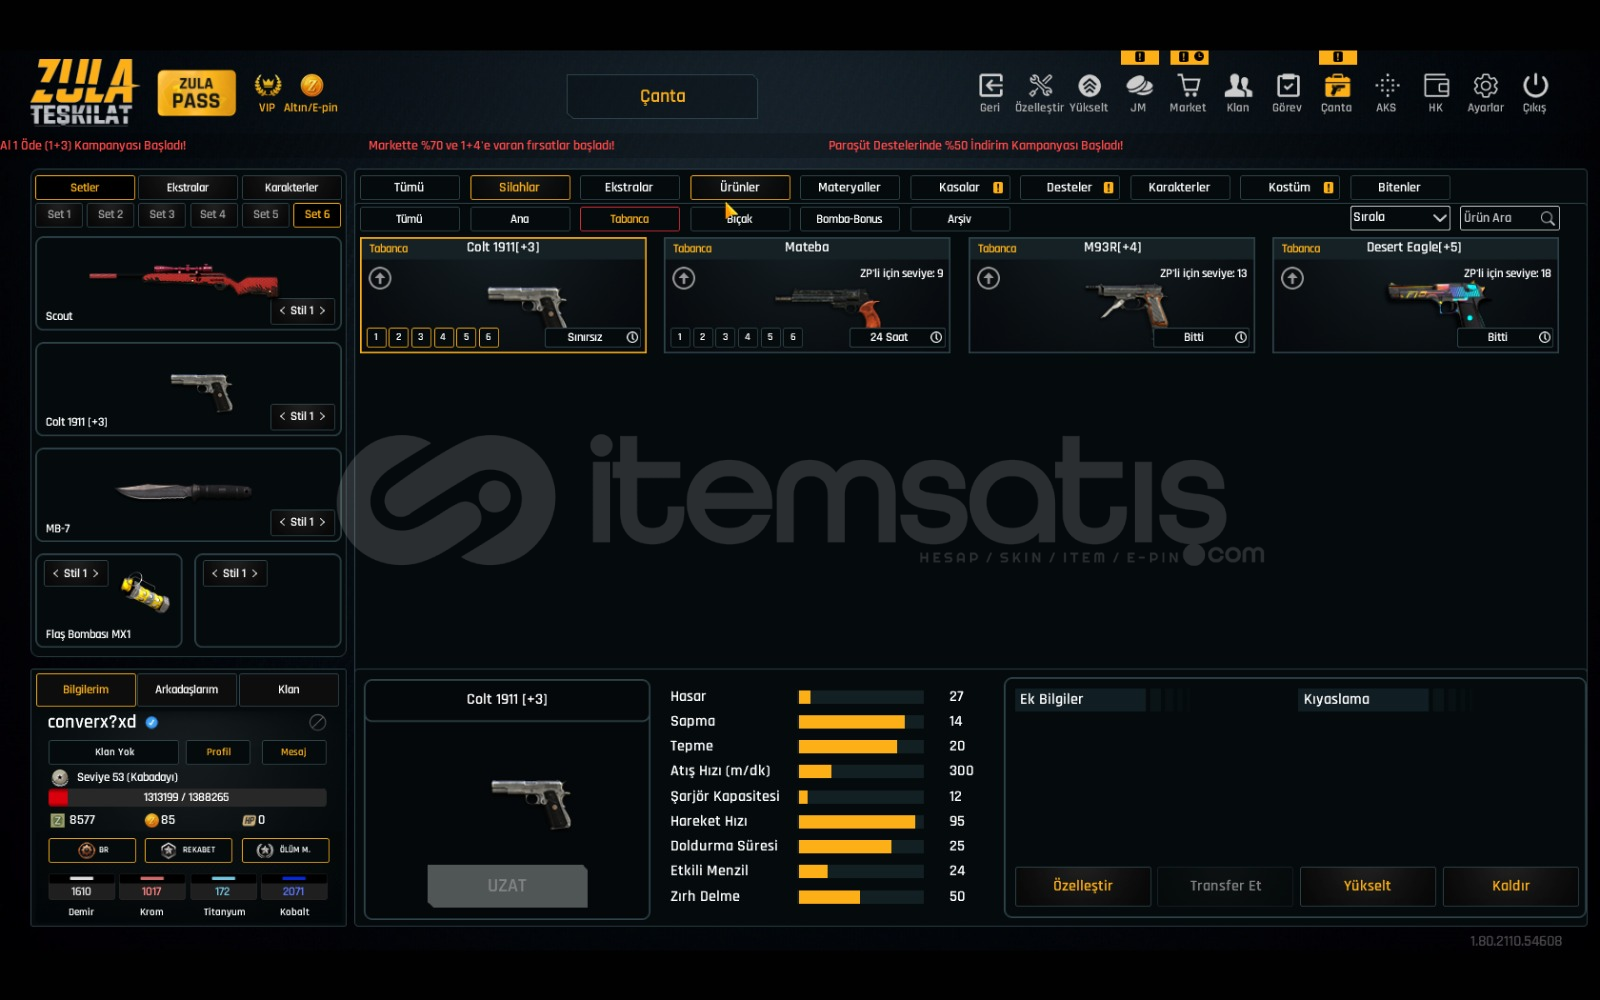
Task: Open the Arkadaşlarım tab
Action: [x=187, y=690]
